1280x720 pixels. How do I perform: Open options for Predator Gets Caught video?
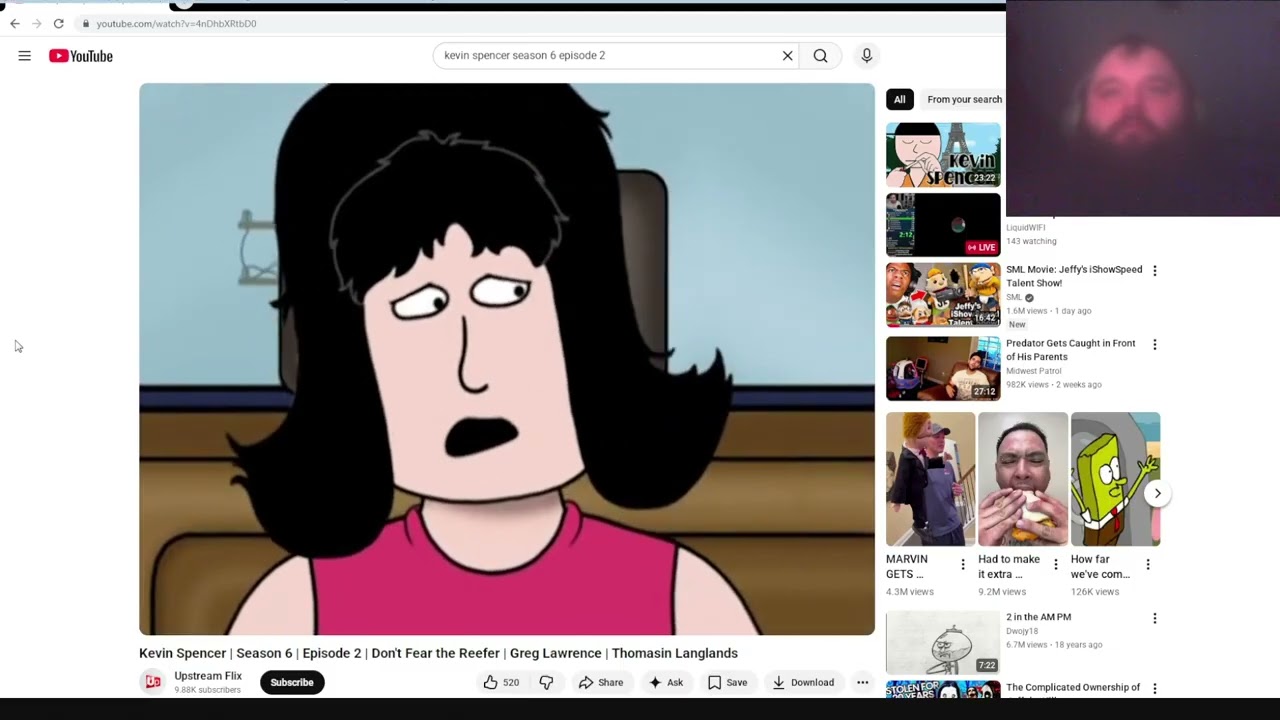coord(1155,345)
